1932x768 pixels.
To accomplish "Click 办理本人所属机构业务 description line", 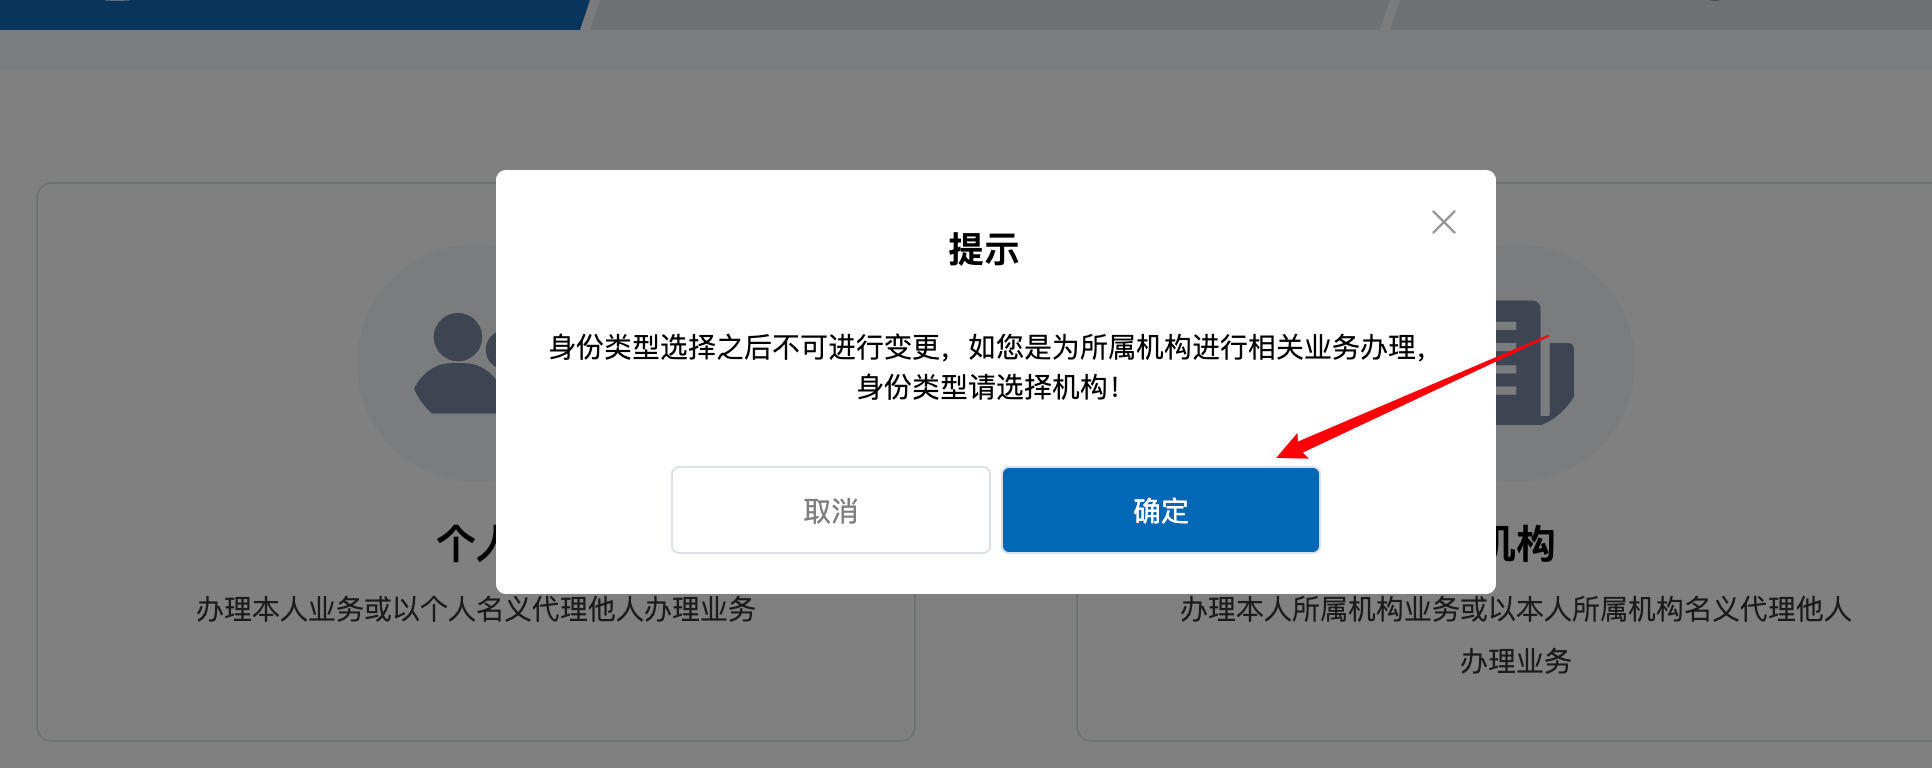I will 1515,609.
